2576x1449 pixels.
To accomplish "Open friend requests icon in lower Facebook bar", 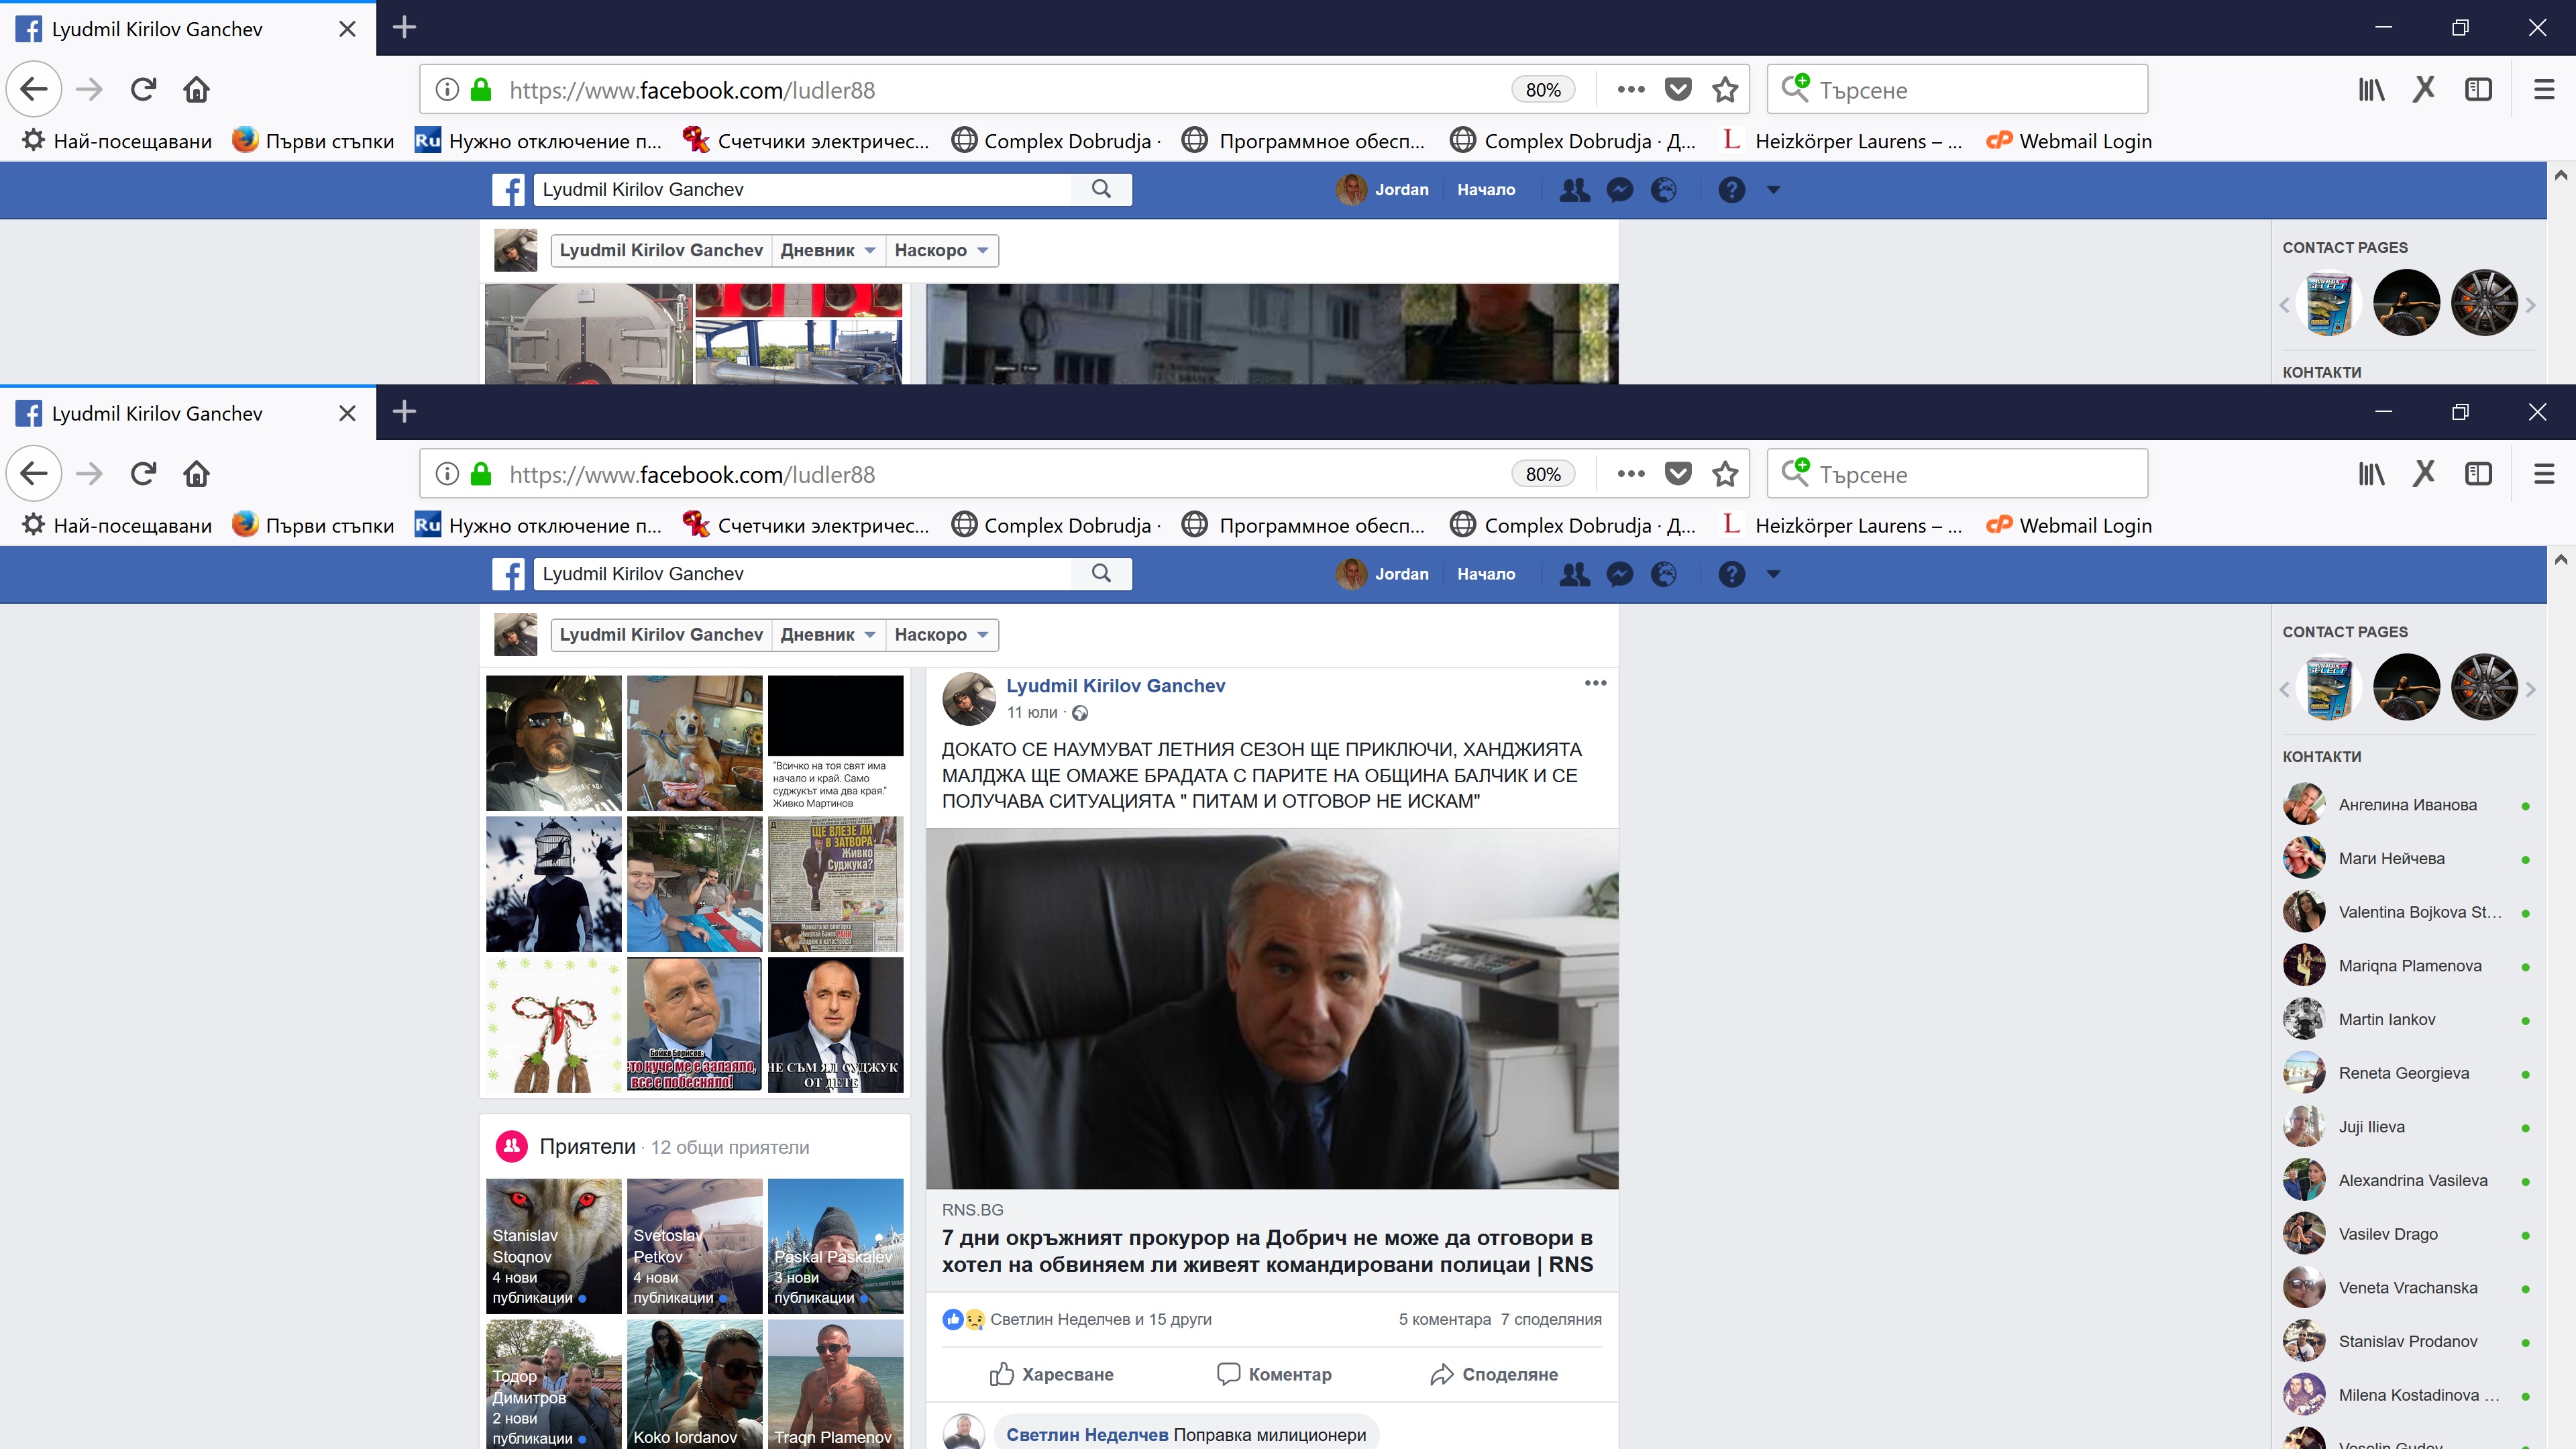I will tap(1575, 574).
